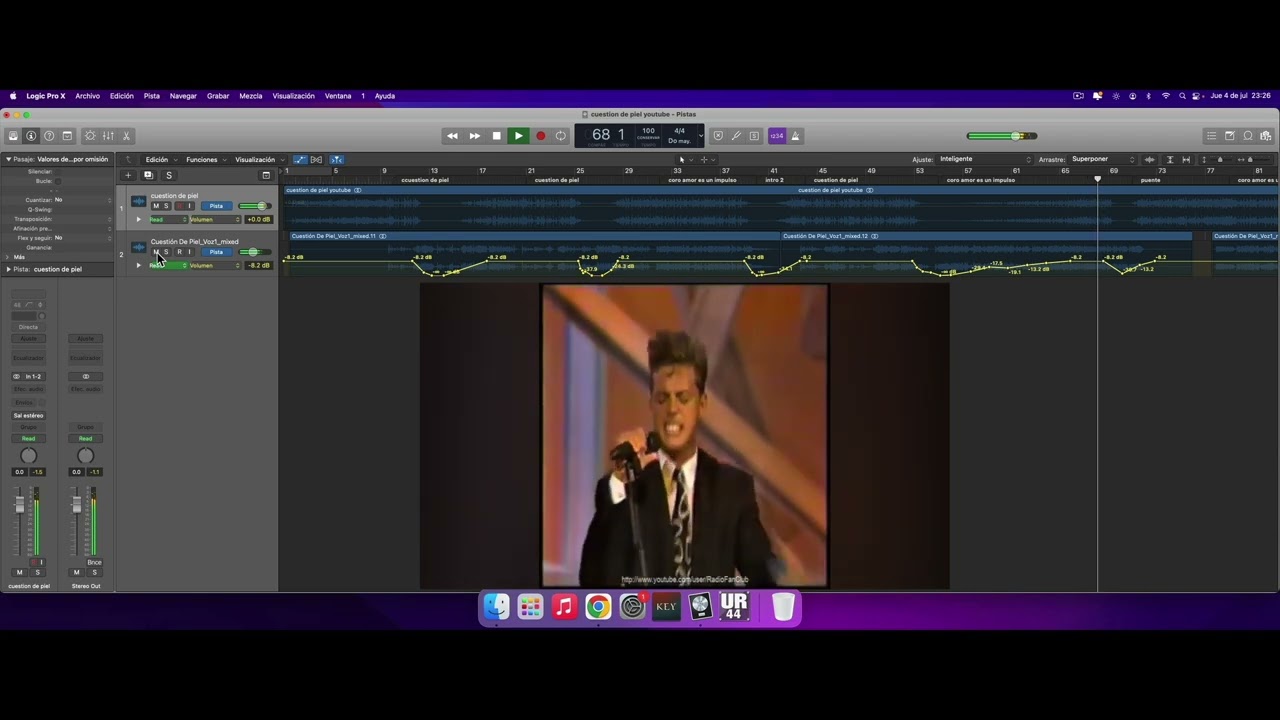The height and width of the screenshot is (720, 1280).
Task: Open the Note Pads icon
Action: [x=1230, y=136]
